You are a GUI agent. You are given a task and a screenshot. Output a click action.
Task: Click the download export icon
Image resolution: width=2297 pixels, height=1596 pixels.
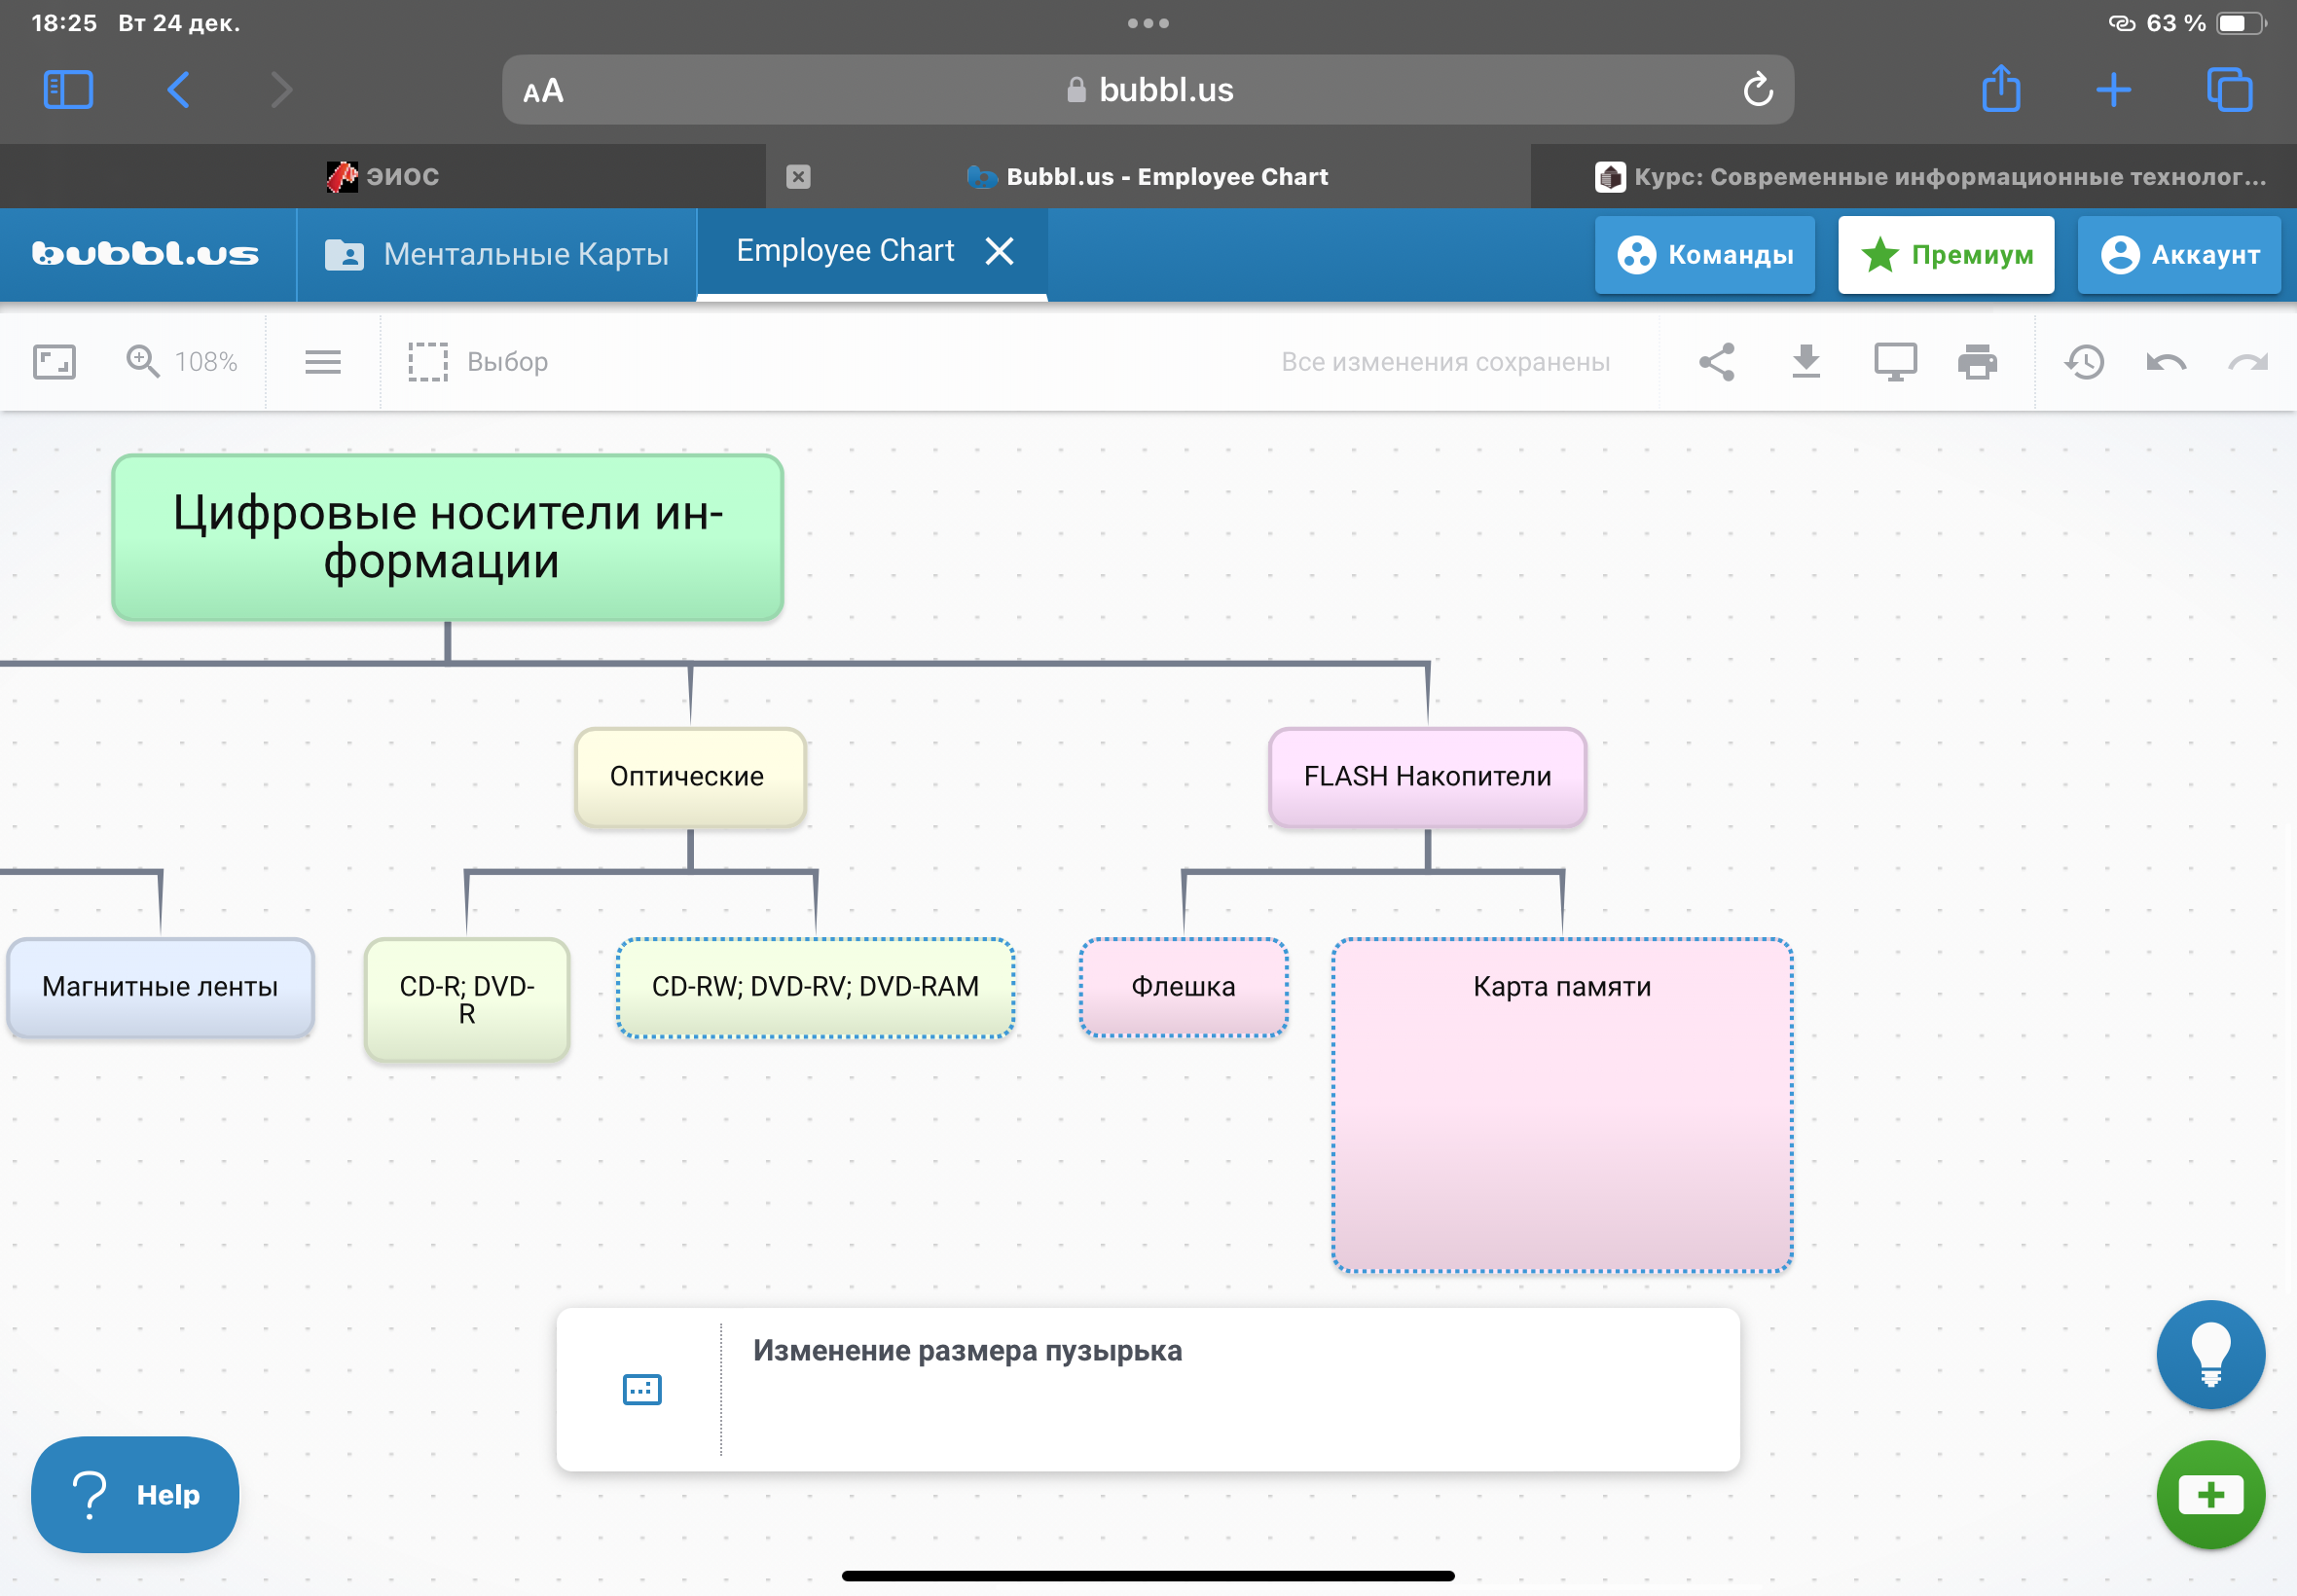[x=1805, y=361]
